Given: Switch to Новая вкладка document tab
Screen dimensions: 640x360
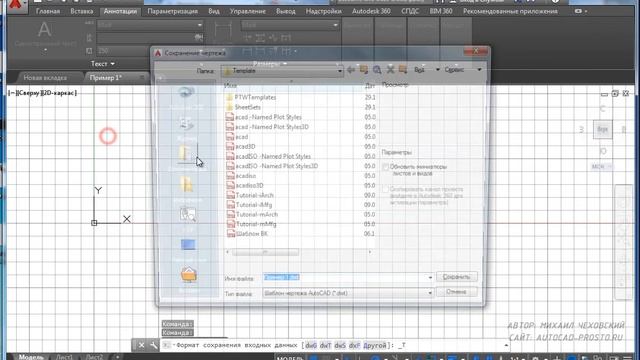Looking at the screenshot, I should pyautogui.click(x=45, y=78).
